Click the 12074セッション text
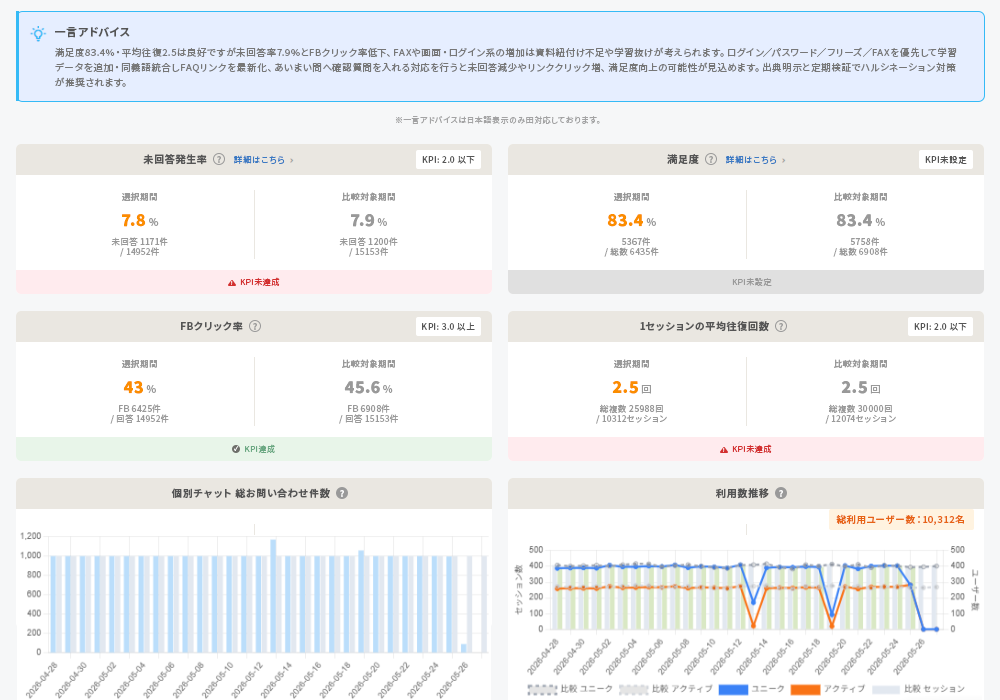This screenshot has width=1000, height=700. pyautogui.click(x=860, y=419)
